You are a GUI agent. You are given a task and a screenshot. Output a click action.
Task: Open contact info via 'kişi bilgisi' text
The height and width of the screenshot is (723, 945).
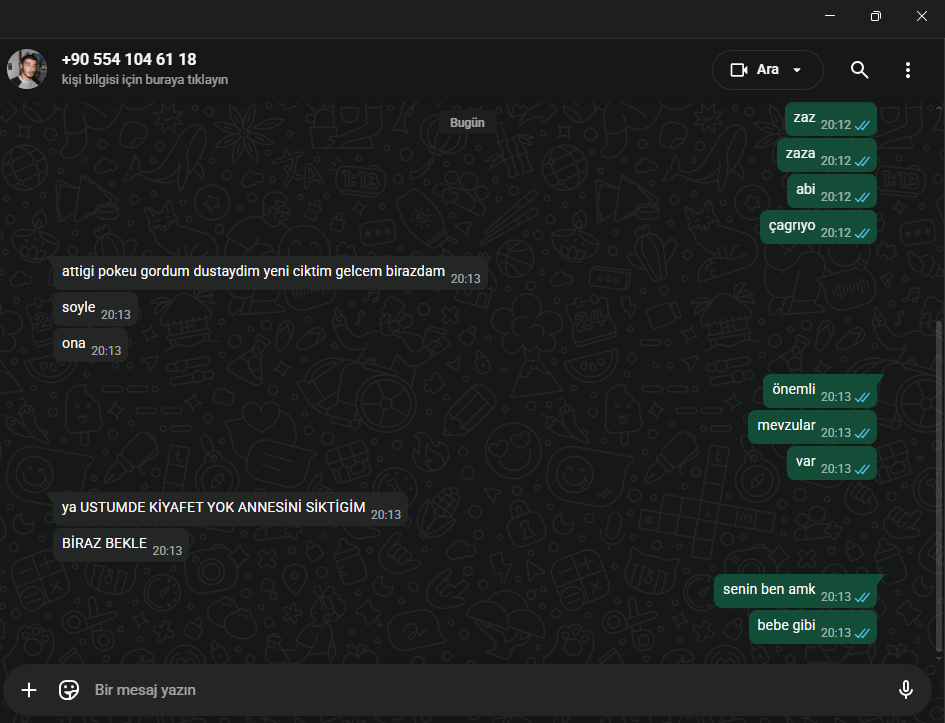tap(145, 80)
